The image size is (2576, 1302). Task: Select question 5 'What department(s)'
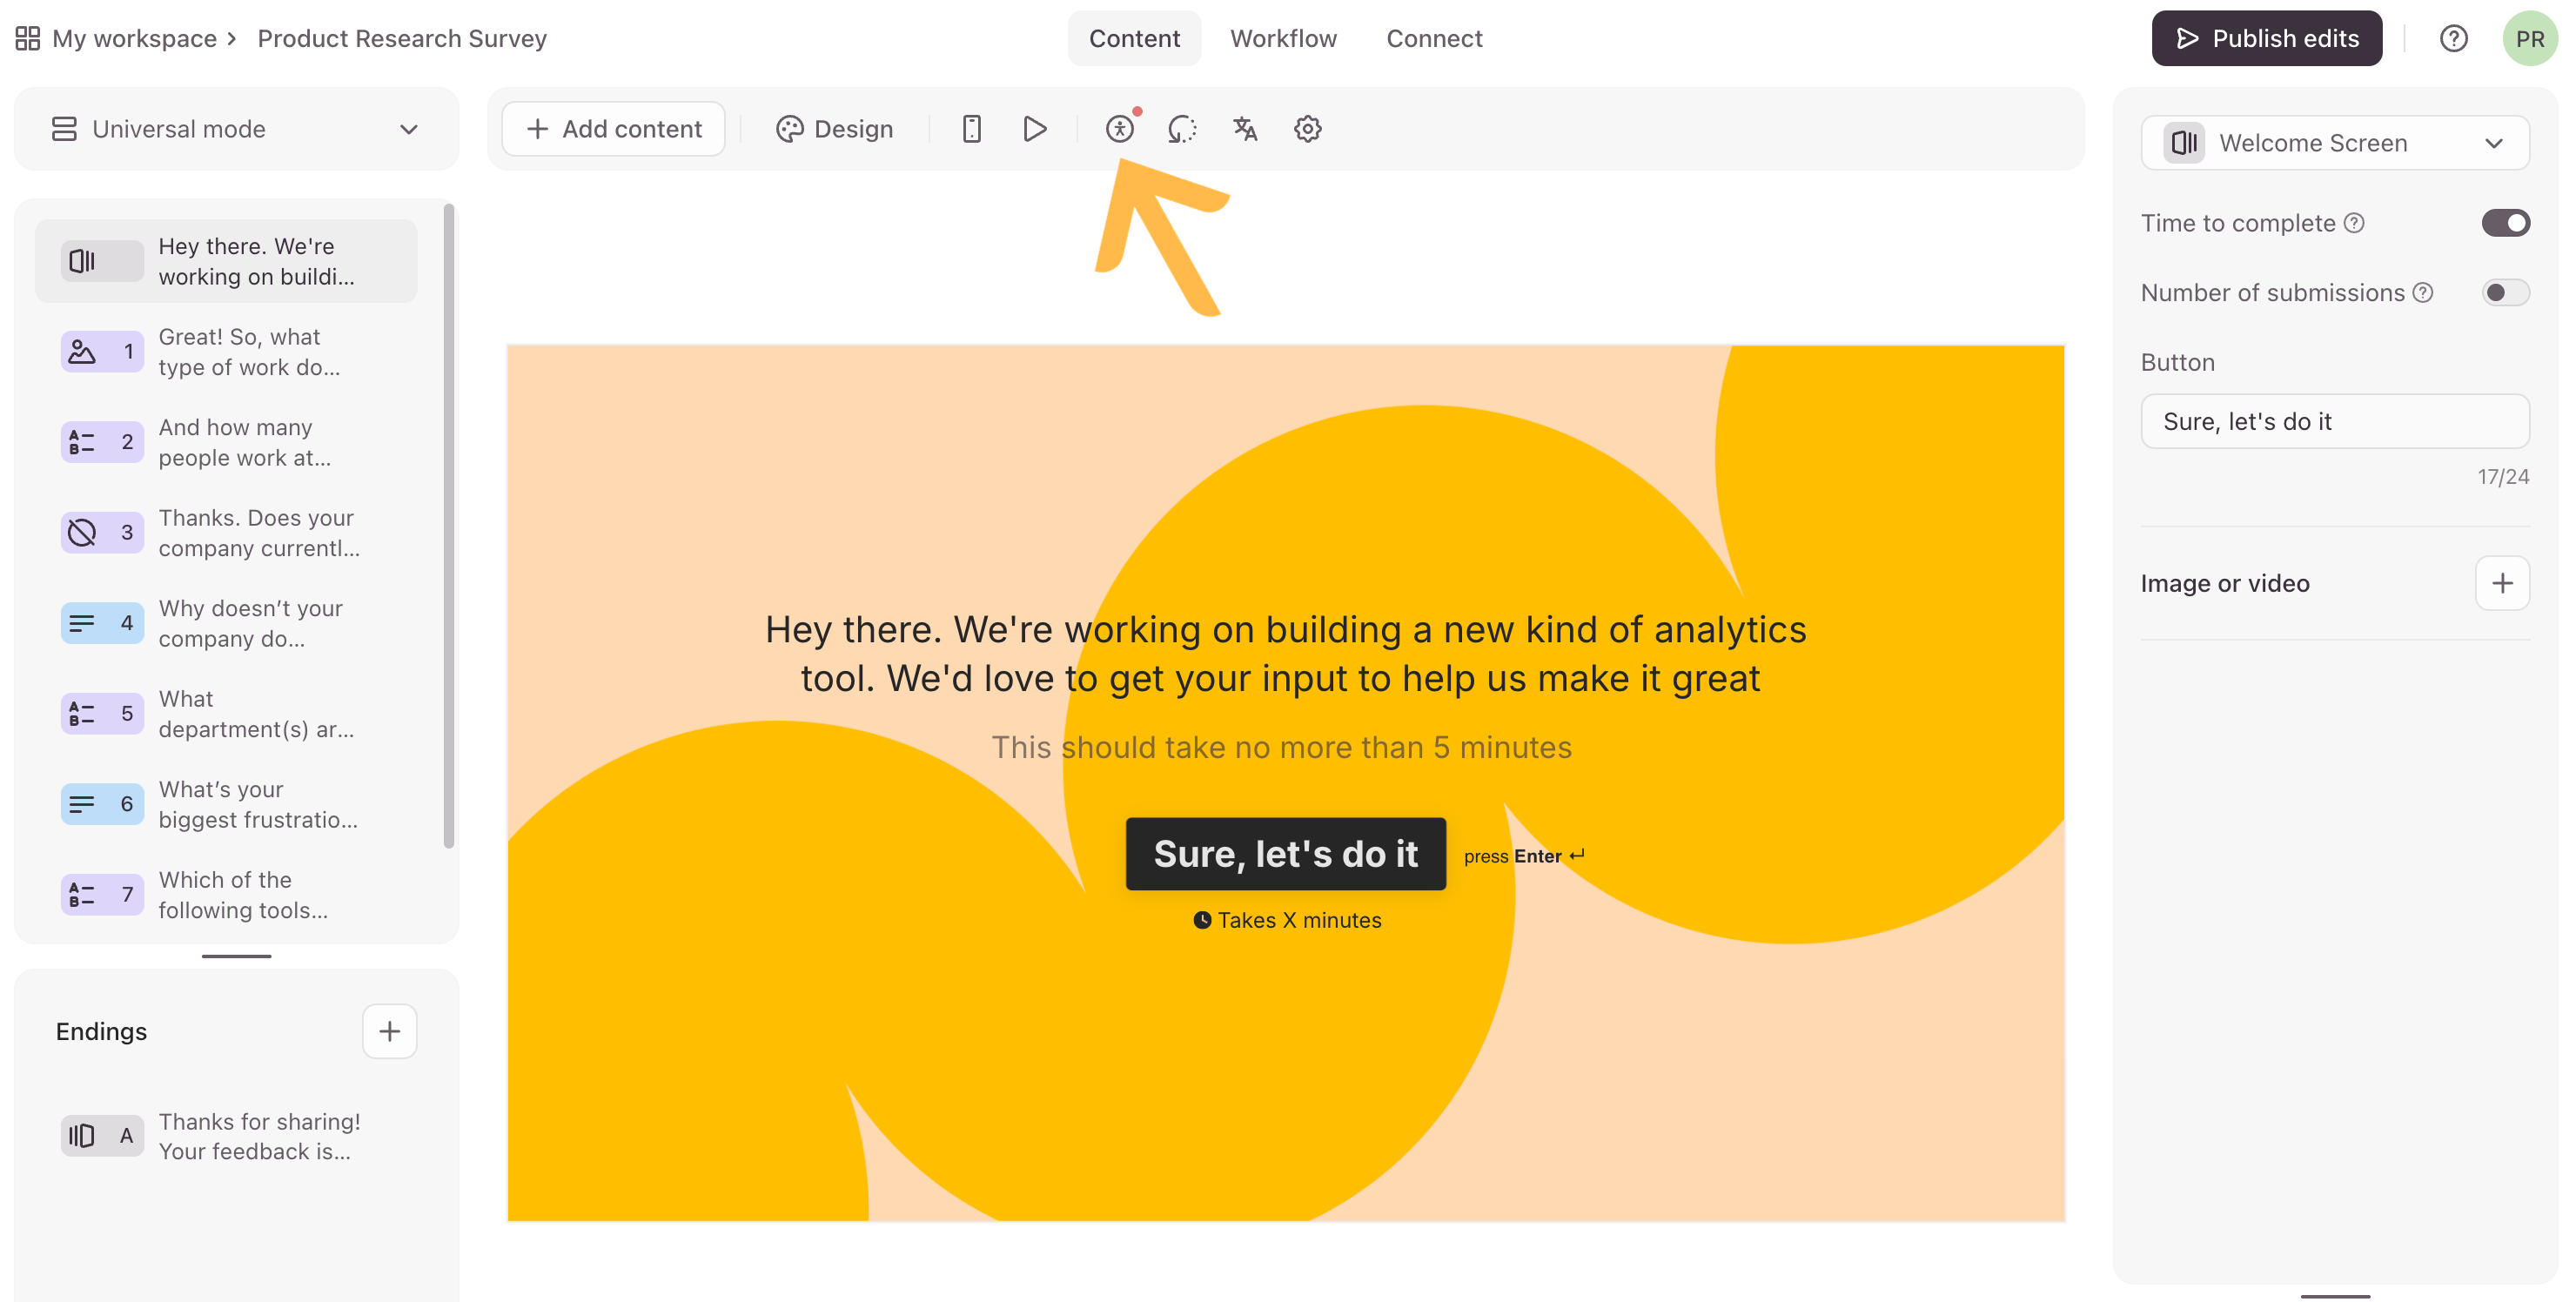click(x=226, y=714)
